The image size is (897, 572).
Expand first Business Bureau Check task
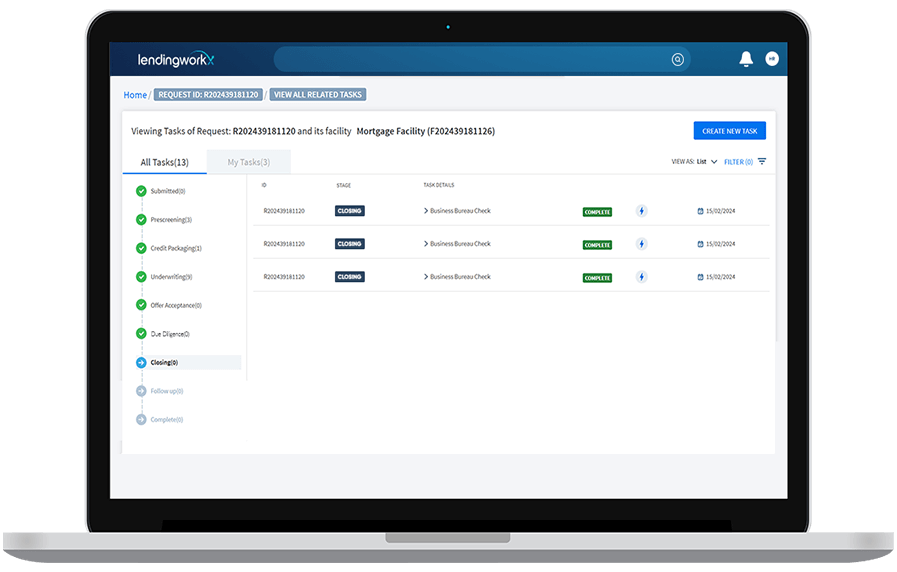426,211
